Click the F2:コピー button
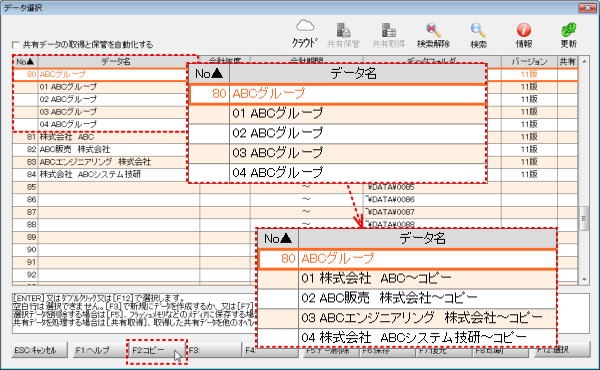This screenshot has width=600, height=370. [157, 350]
